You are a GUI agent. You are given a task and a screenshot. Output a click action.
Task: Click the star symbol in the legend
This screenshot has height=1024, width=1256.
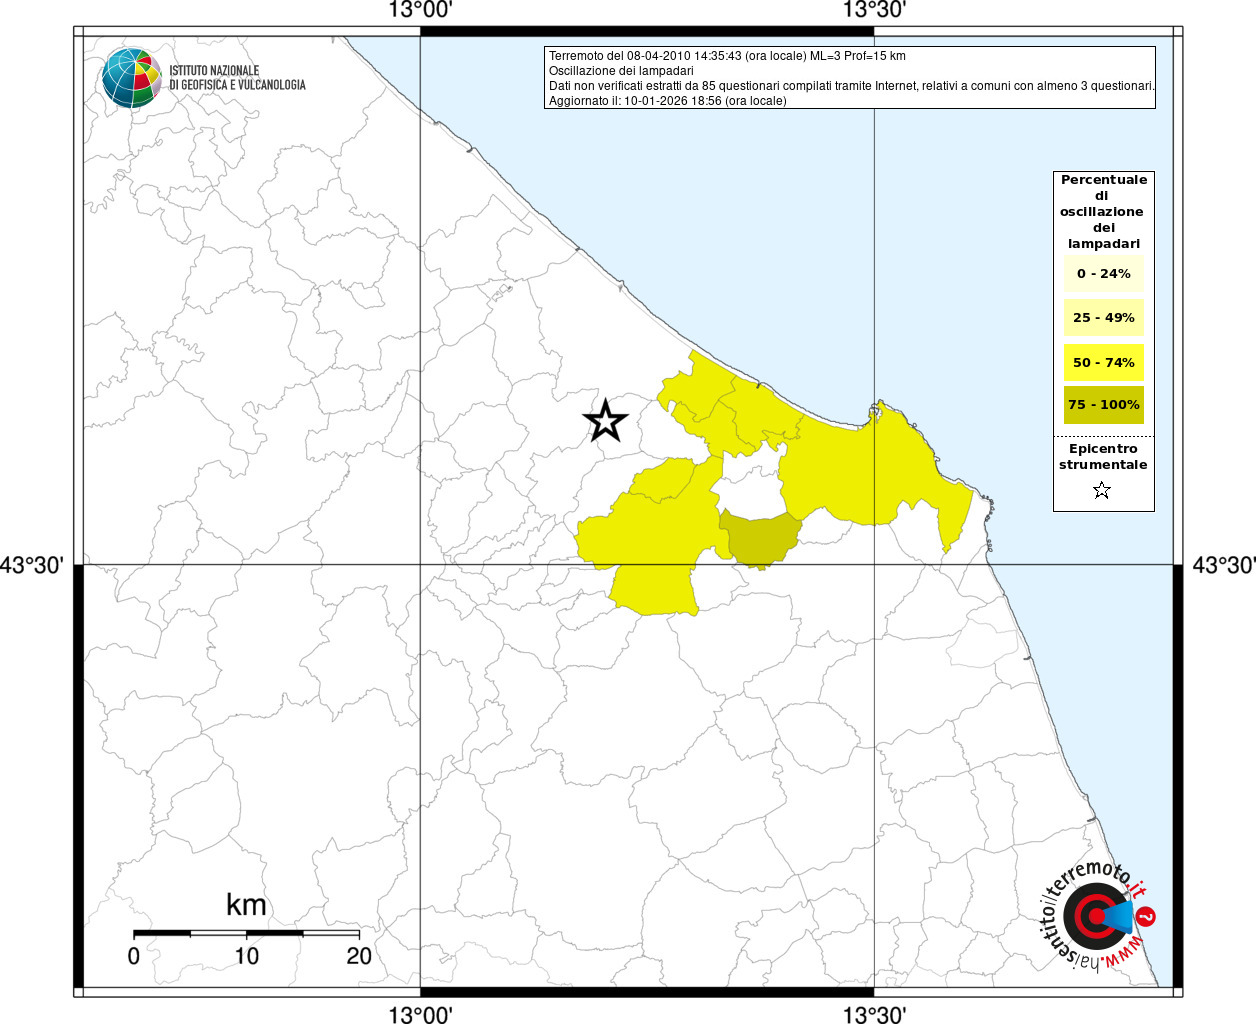pos(1102,490)
